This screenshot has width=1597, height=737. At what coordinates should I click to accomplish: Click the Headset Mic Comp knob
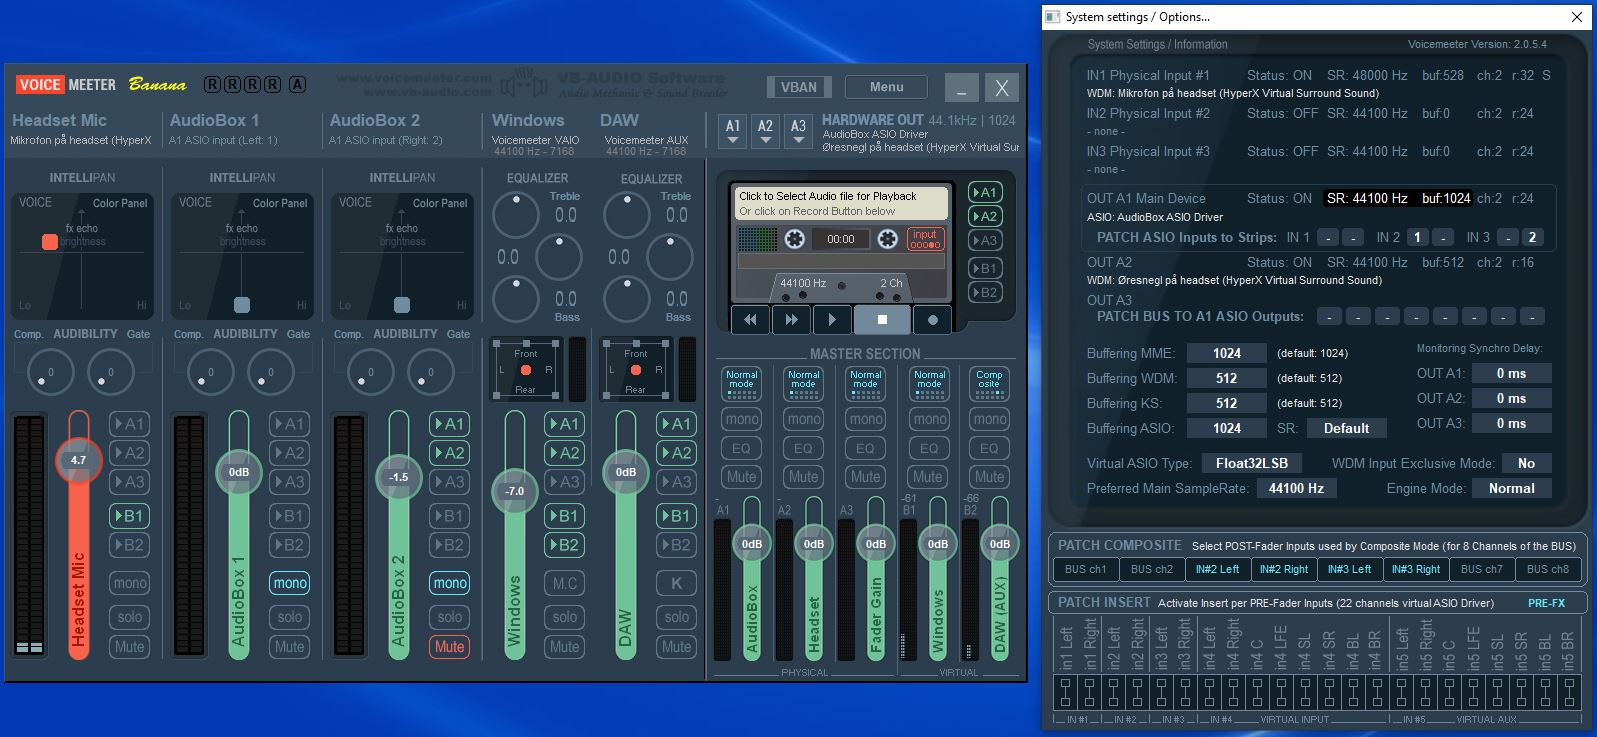[x=50, y=373]
